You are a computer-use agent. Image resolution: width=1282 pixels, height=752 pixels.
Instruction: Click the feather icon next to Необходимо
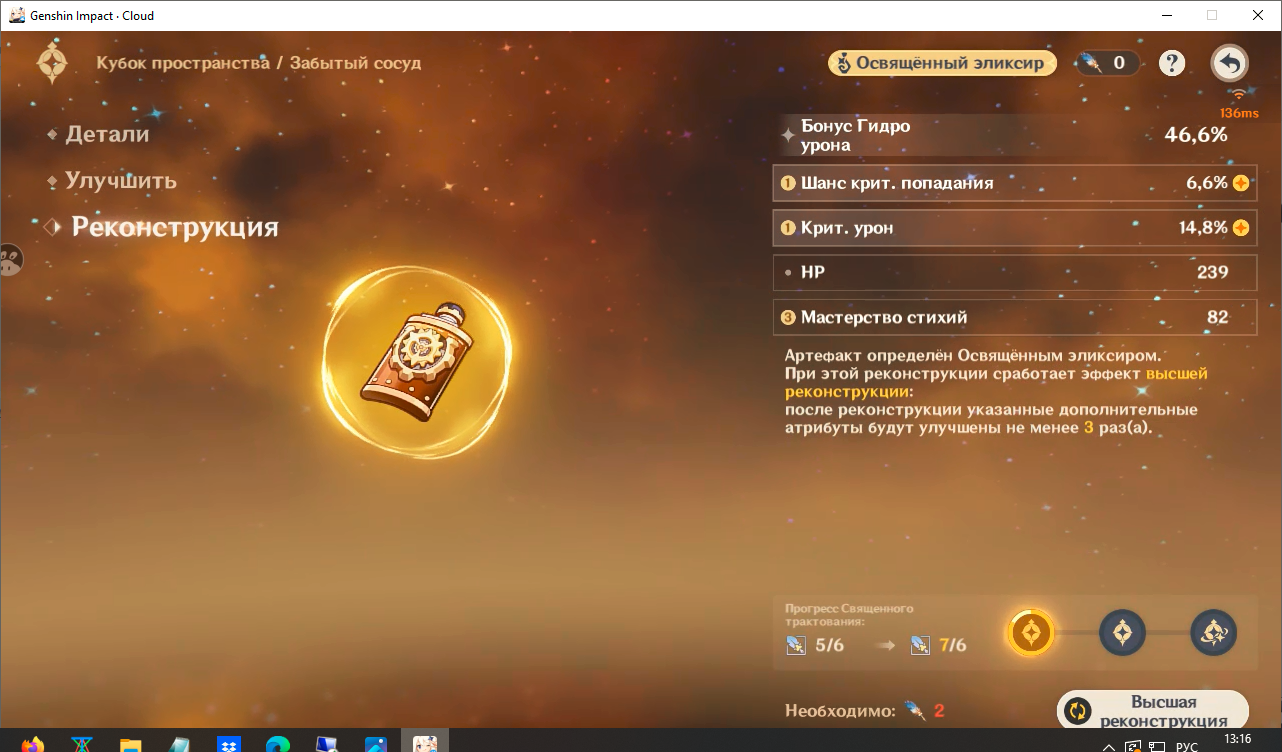pyautogui.click(x=914, y=711)
